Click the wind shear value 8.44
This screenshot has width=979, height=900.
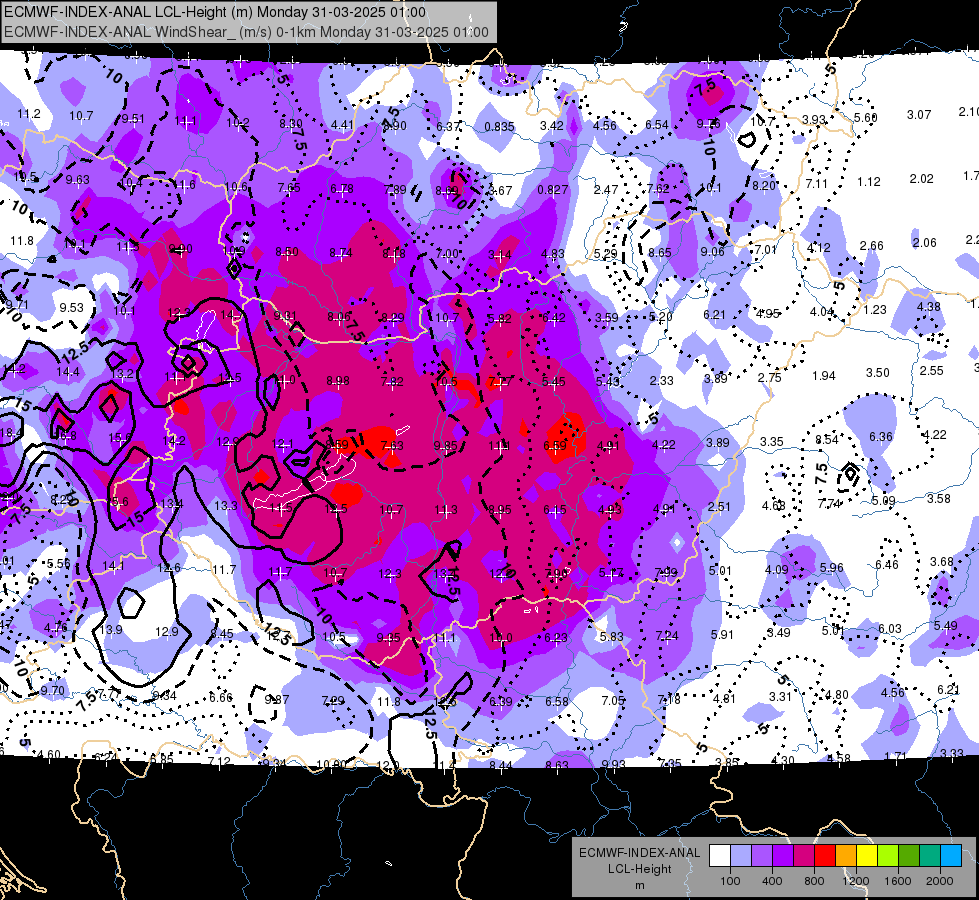(501, 765)
